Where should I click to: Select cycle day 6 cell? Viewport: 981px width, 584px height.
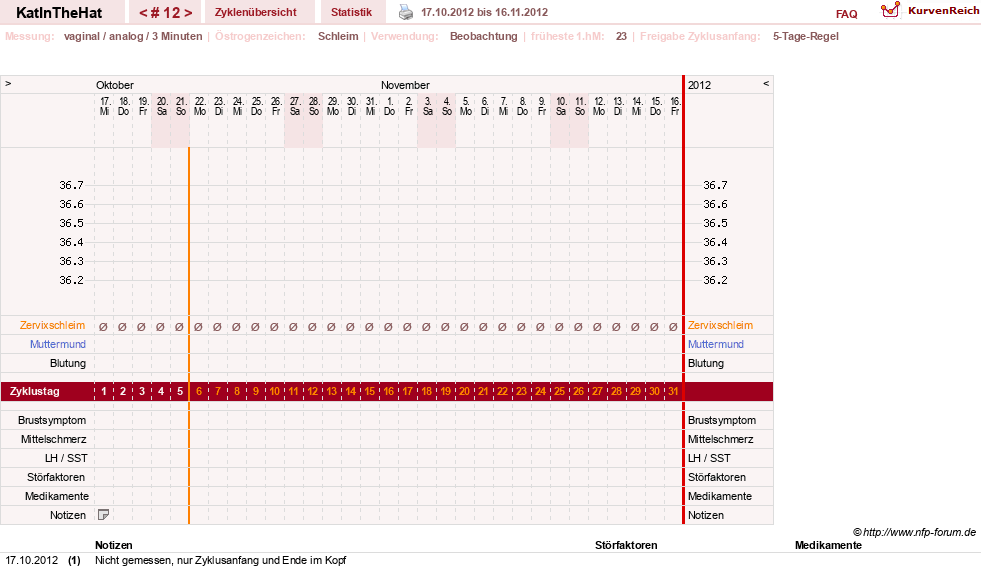(x=199, y=391)
